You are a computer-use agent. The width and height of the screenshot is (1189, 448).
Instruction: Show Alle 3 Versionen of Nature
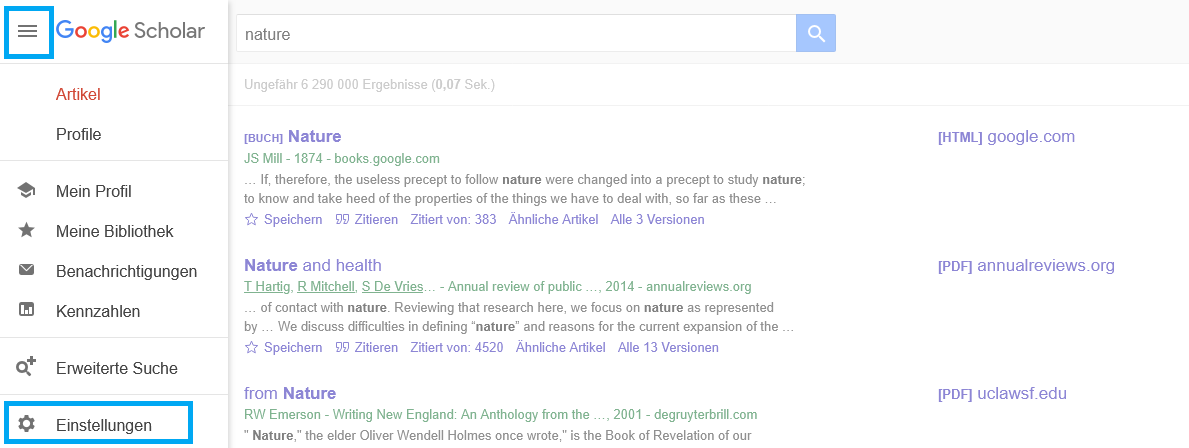click(658, 220)
